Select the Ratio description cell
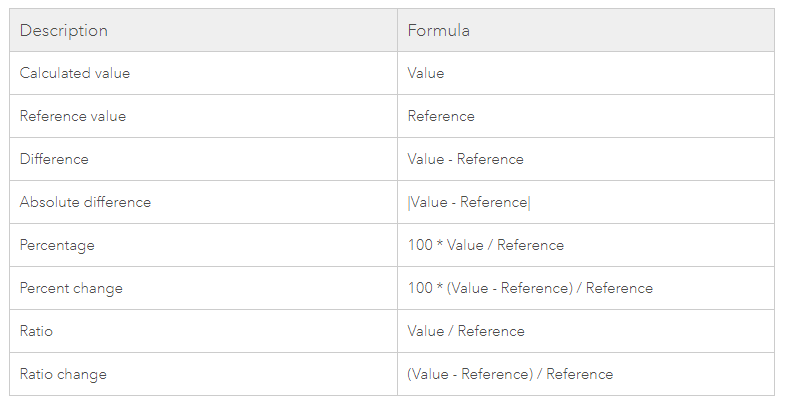Image resolution: width=795 pixels, height=419 pixels. pyautogui.click(x=36, y=332)
